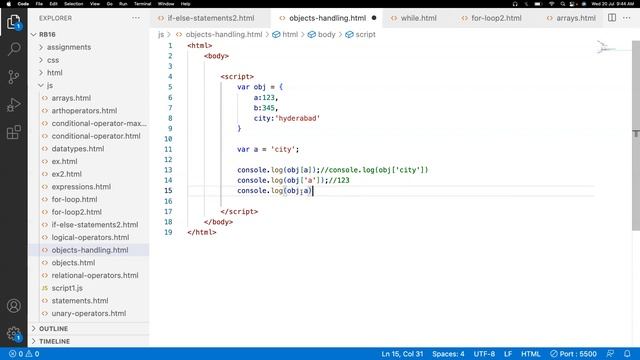Screen dimensions: 640x360
Task: Click HTML language mode status item
Action: (x=531, y=354)
